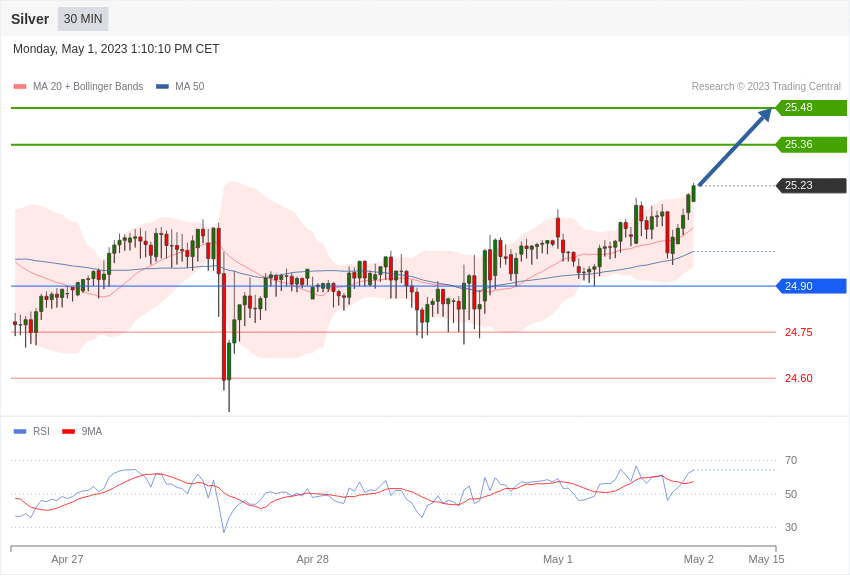Toggle the RSI legend marker

pyautogui.click(x=20, y=432)
